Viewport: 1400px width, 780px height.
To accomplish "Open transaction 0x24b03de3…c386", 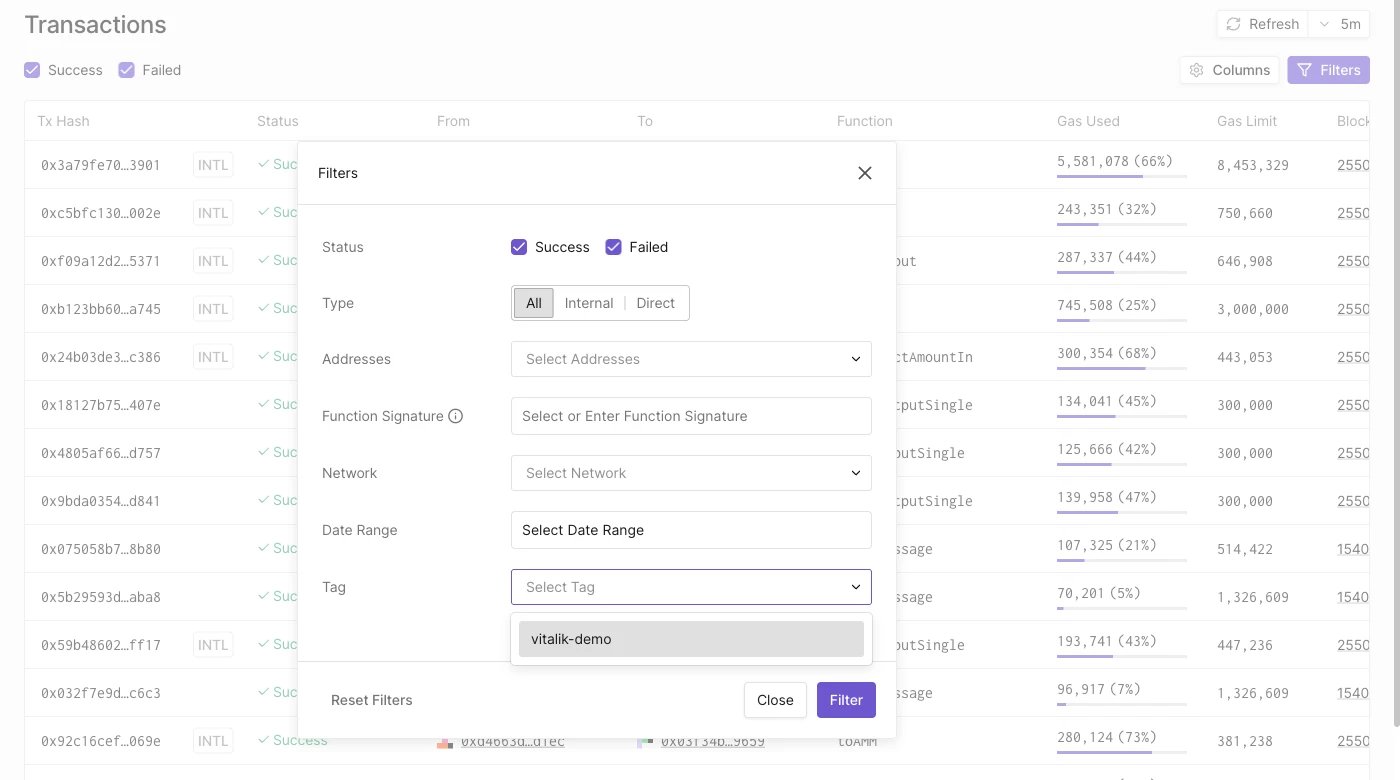I will click(x=101, y=357).
